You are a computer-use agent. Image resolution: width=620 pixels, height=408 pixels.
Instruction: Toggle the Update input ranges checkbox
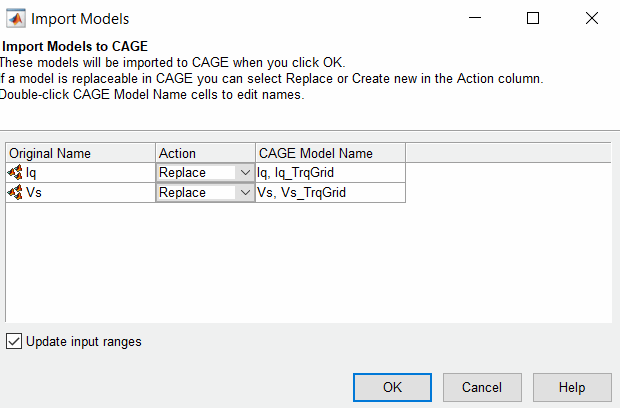[14, 341]
